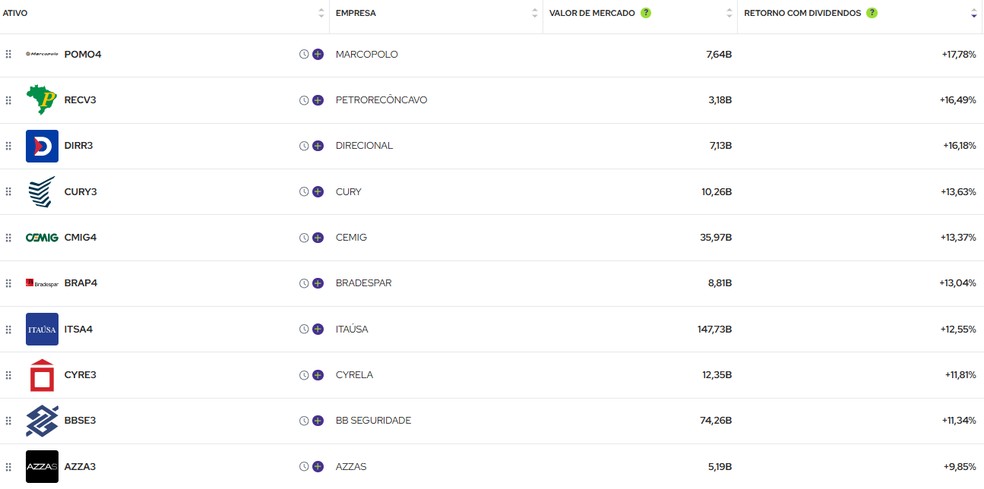Click the help icon beside Retorno com Dividendos
Viewport: 984px width, 489px height.
pyautogui.click(x=872, y=13)
